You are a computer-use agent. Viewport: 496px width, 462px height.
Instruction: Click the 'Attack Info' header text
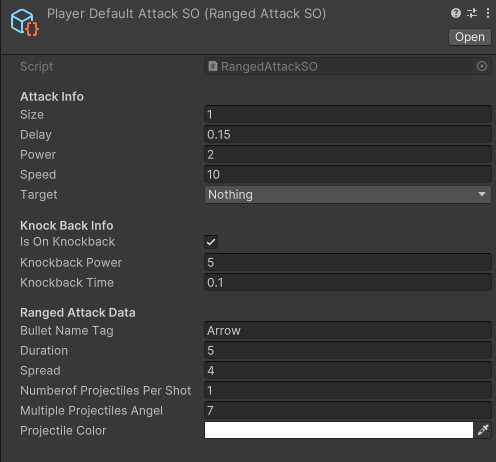click(x=52, y=97)
